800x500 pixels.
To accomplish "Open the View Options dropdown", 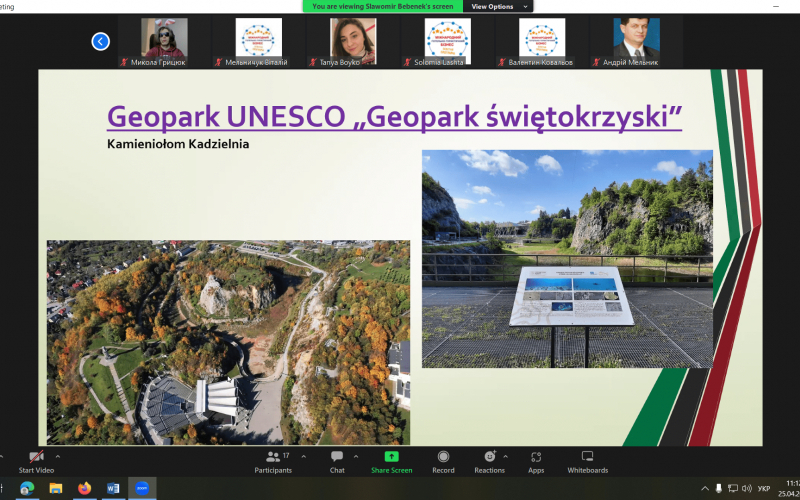I will point(498,7).
